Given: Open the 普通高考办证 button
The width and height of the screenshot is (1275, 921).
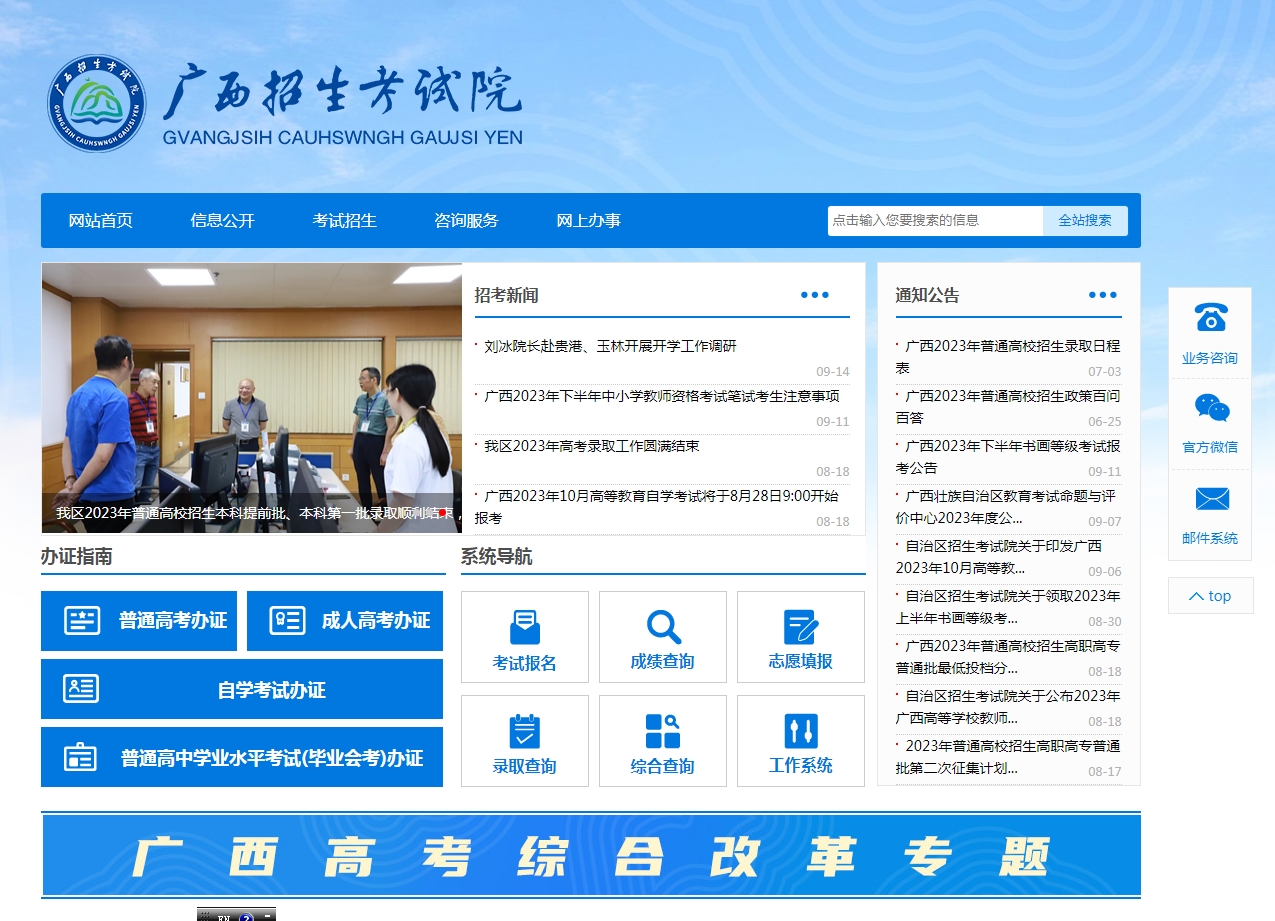Looking at the screenshot, I should [139, 620].
